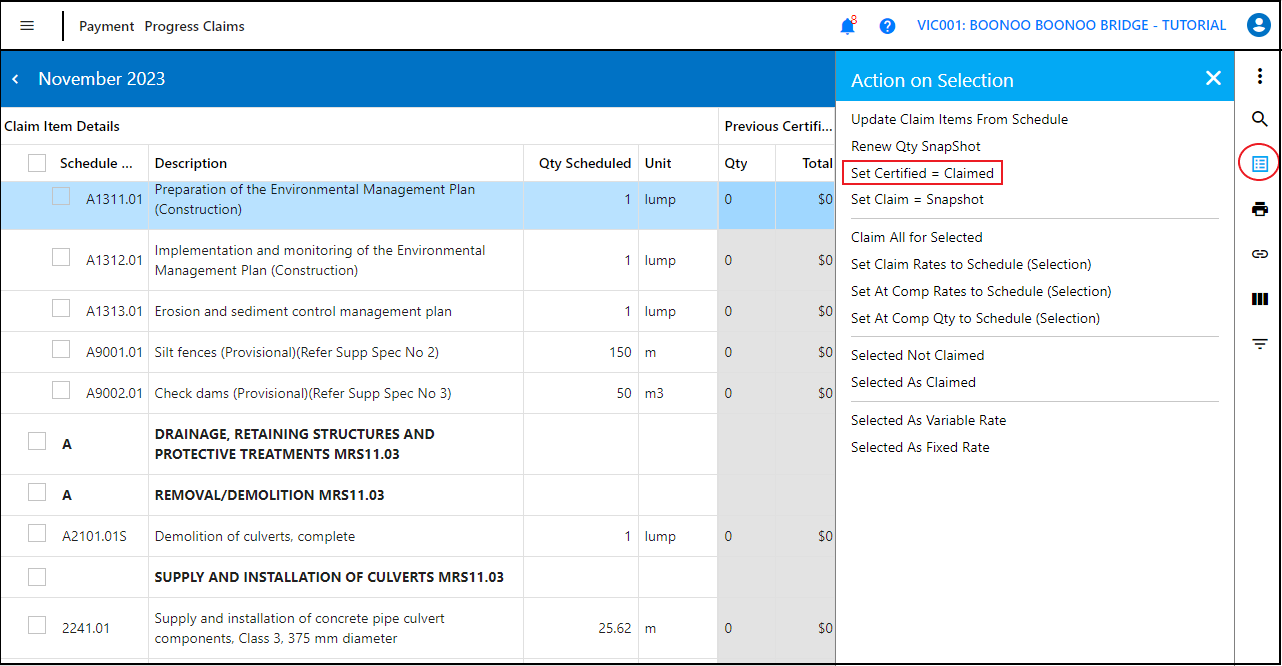Image resolution: width=1282 pixels, height=666 pixels.
Task: Tick checkbox for item A9001.01
Action: [x=61, y=349]
